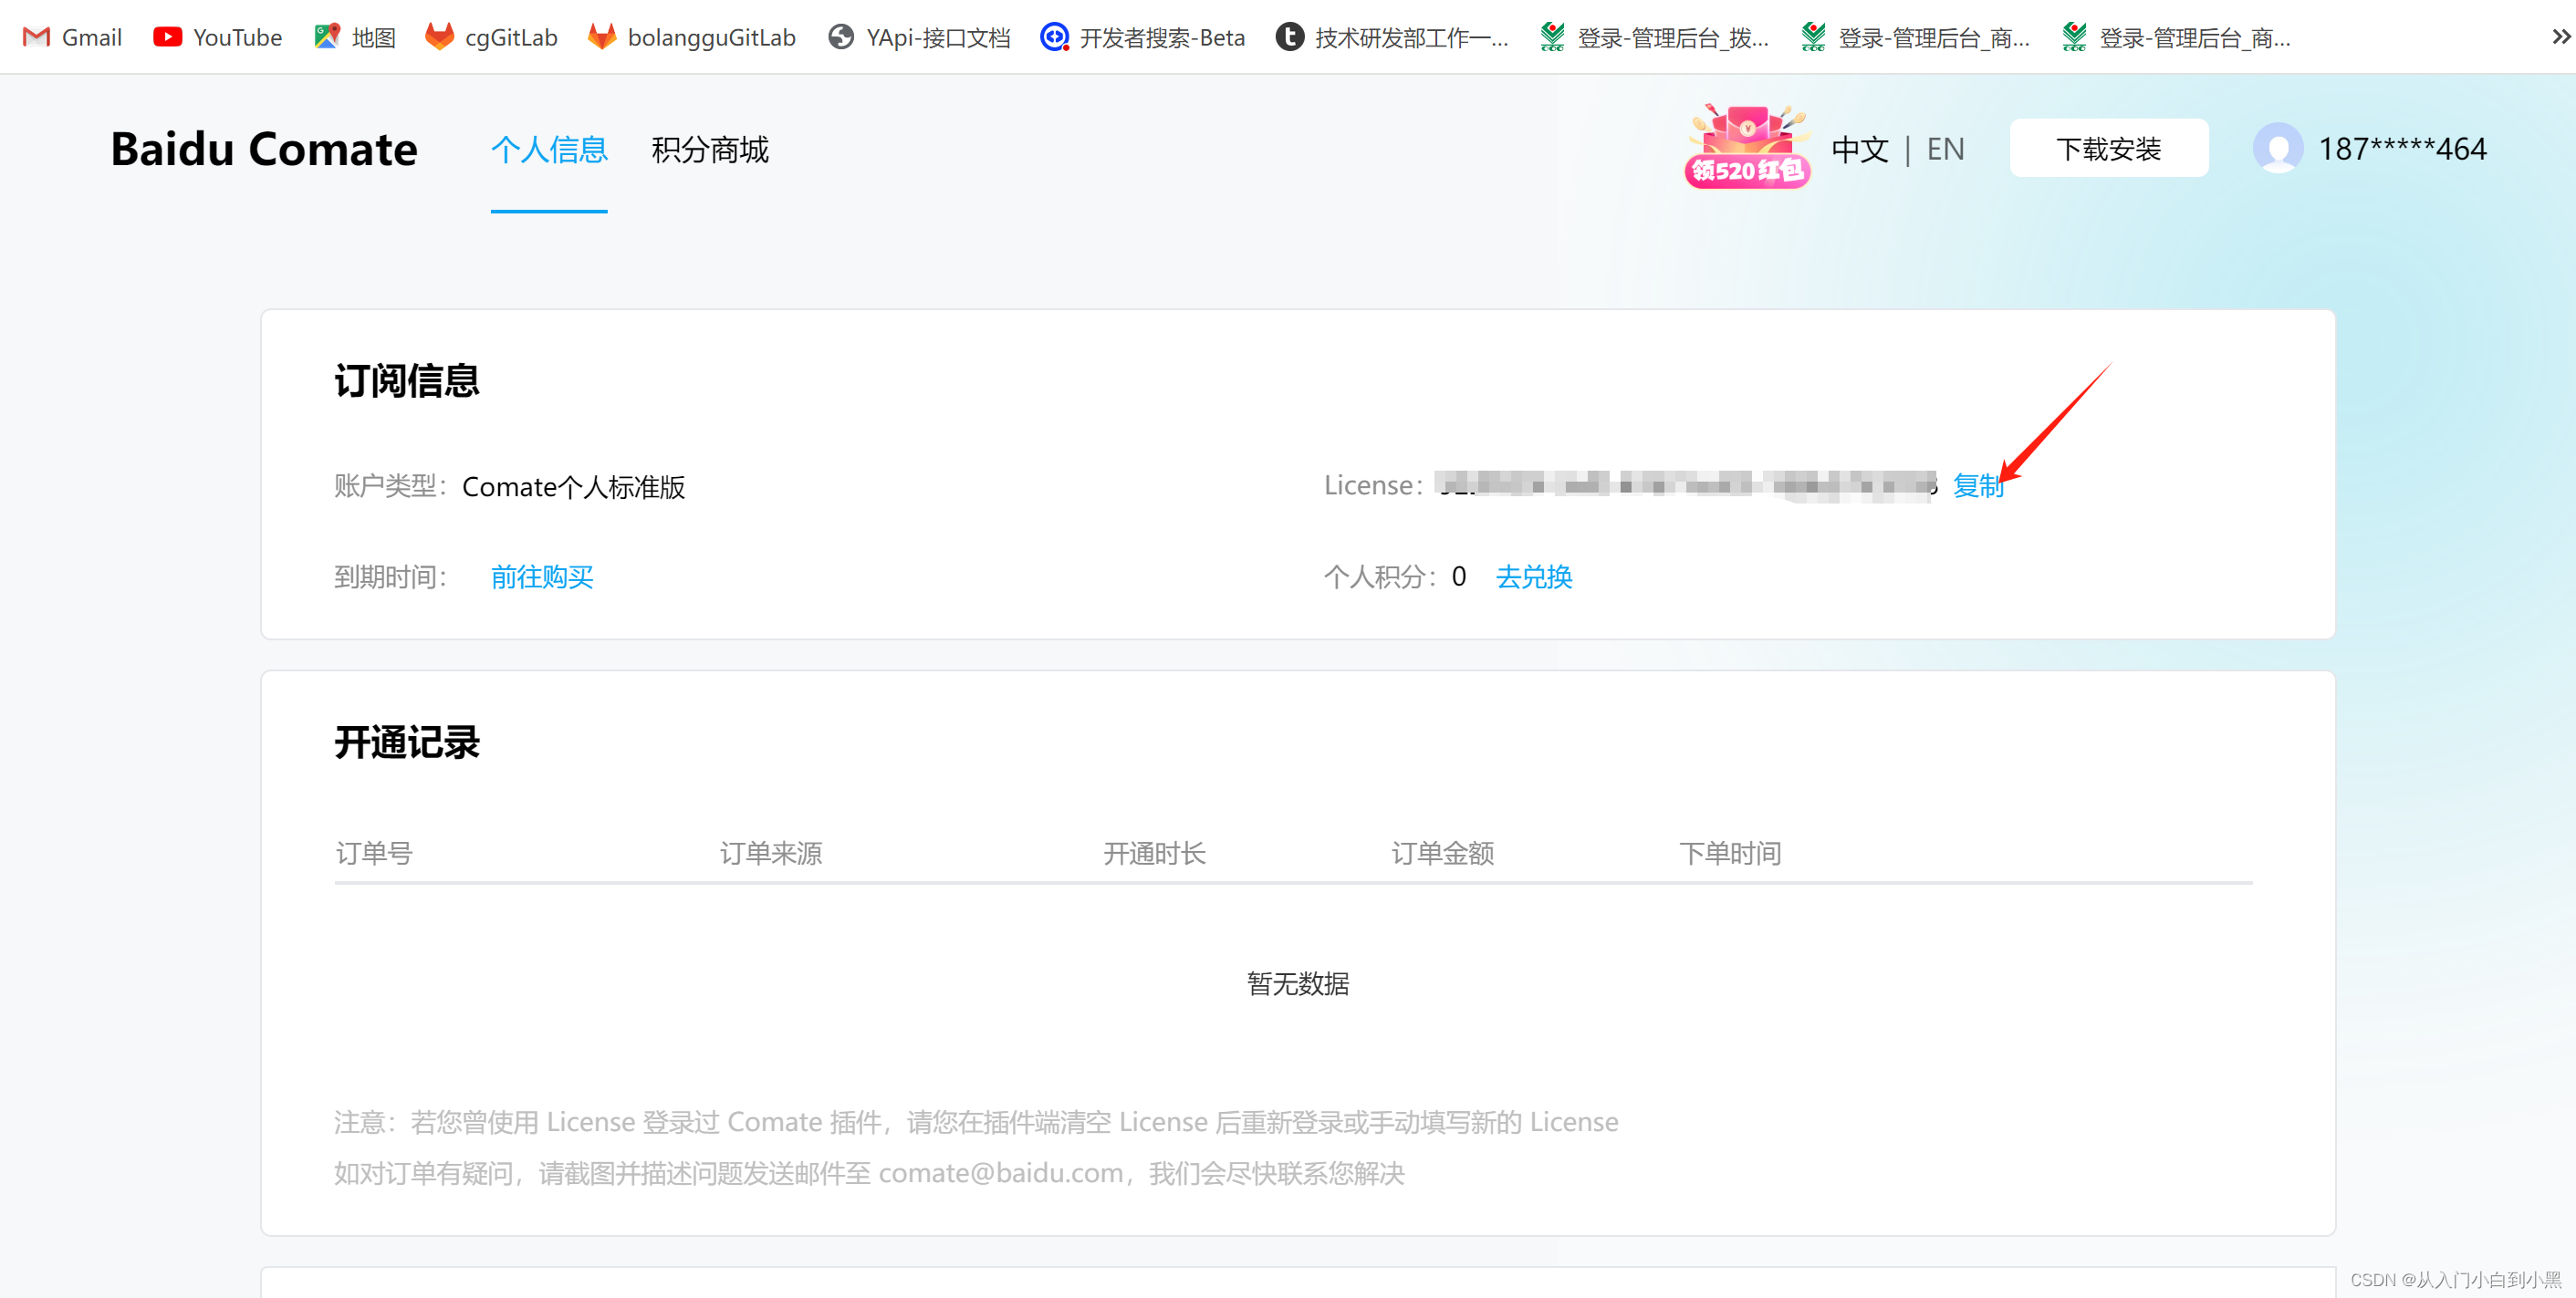Open the YApi-接口文档 bookmark
Viewport: 2576px width, 1298px height.
point(919,38)
